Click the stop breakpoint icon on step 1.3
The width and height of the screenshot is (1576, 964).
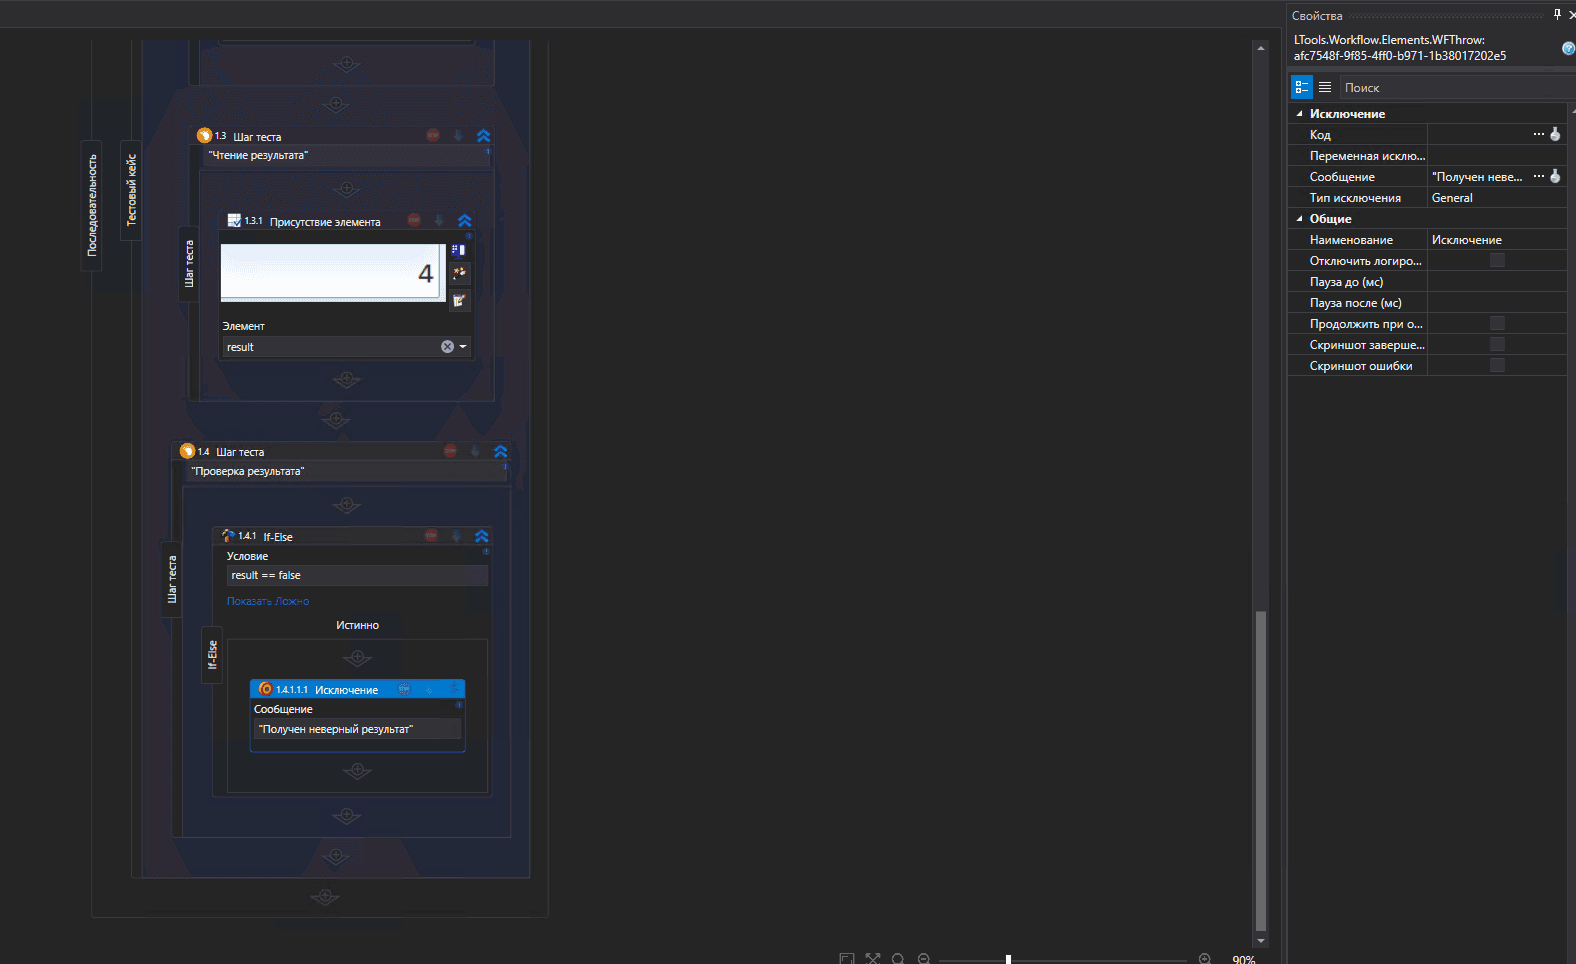point(433,136)
